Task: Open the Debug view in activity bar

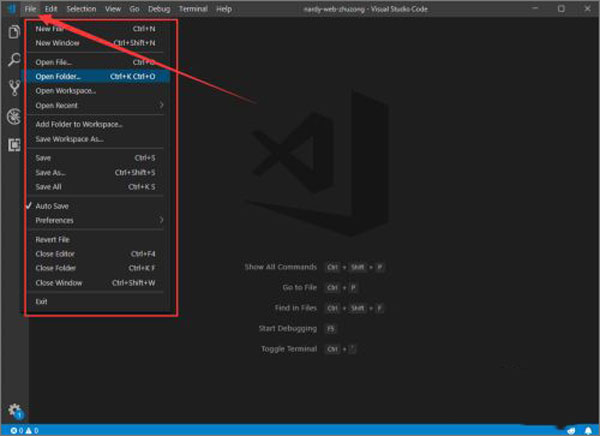Action: [x=14, y=116]
